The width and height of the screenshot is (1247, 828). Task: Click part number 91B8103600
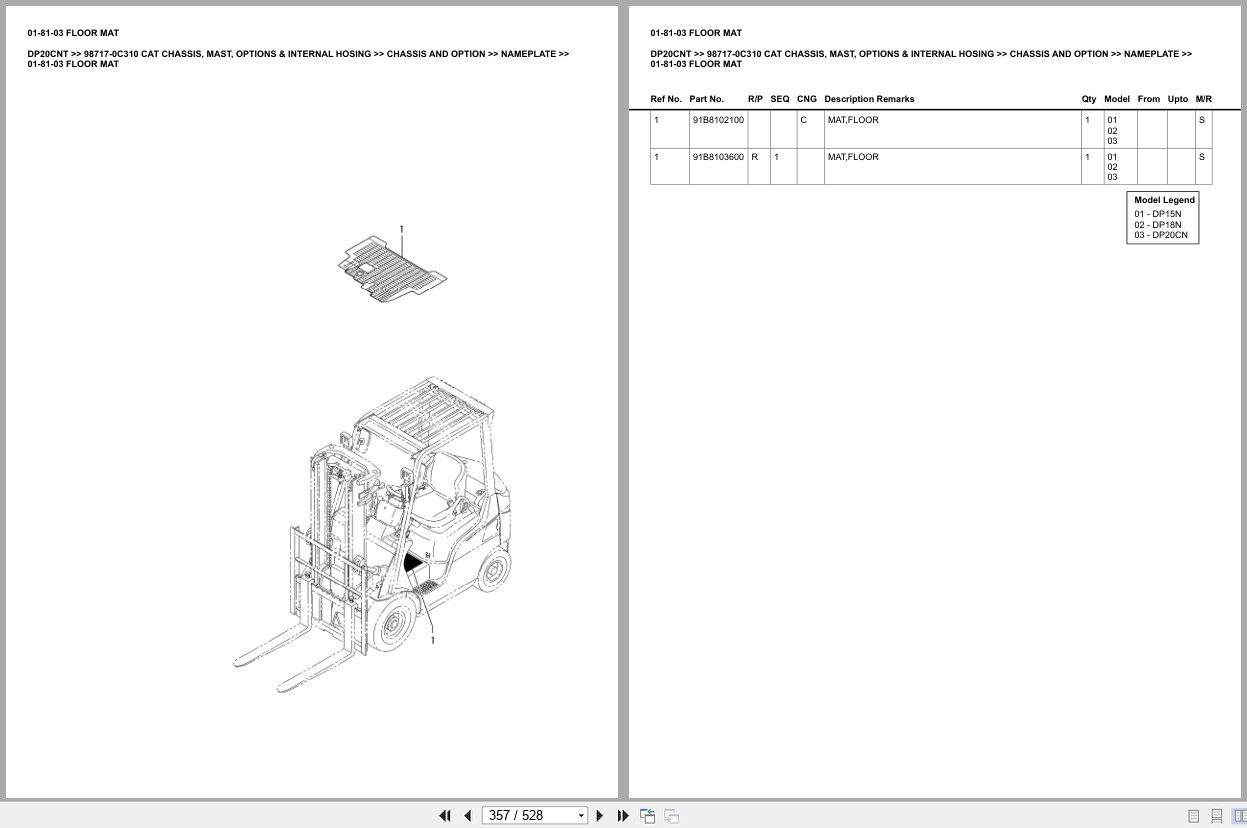tap(718, 157)
